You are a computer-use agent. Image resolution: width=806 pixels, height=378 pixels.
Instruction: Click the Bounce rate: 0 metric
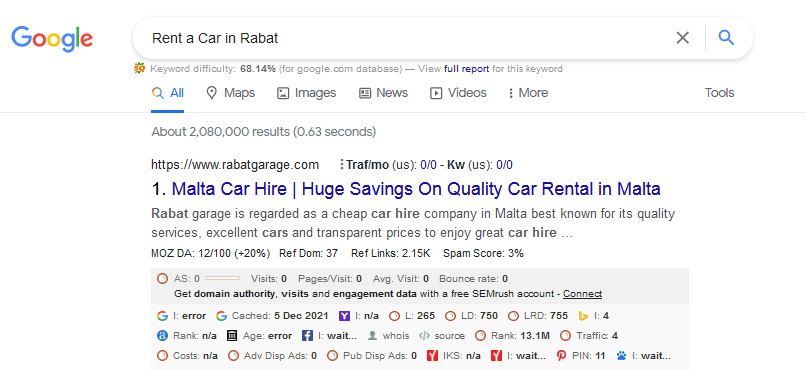coord(473,279)
